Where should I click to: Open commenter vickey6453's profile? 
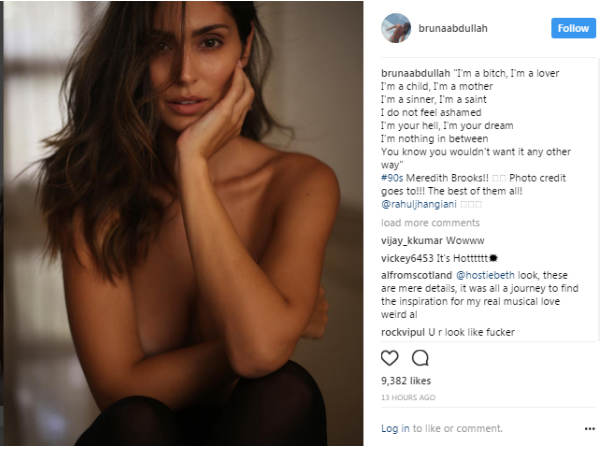point(407,258)
